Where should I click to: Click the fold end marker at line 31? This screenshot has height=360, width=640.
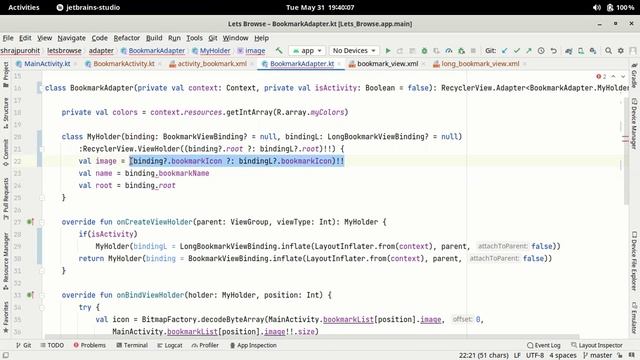[x=42, y=271]
